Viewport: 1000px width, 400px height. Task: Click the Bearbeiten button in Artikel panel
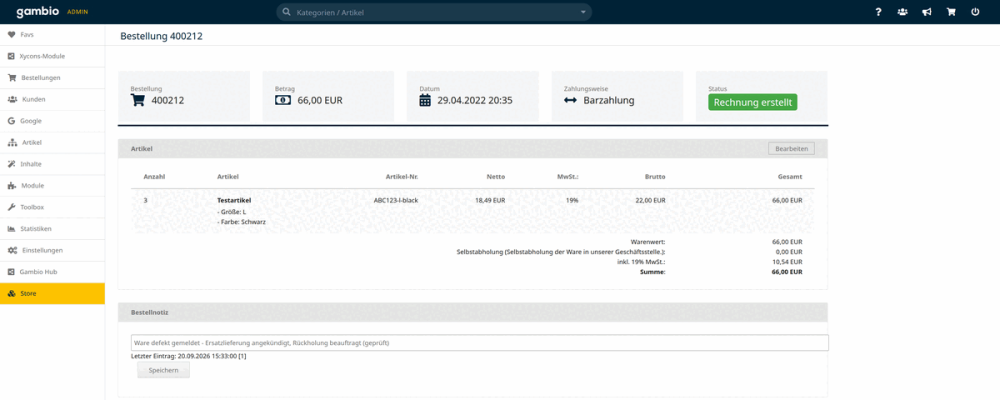[791, 149]
